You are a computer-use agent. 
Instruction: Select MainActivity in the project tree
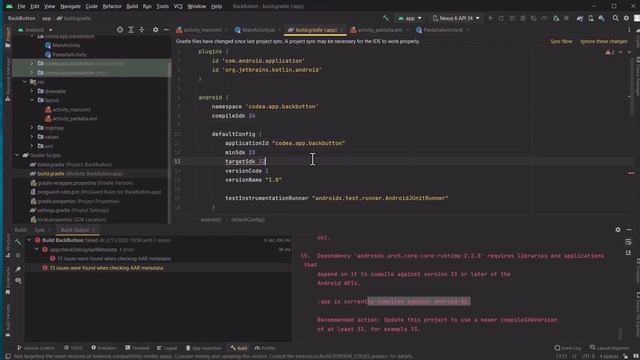click(x=62, y=45)
